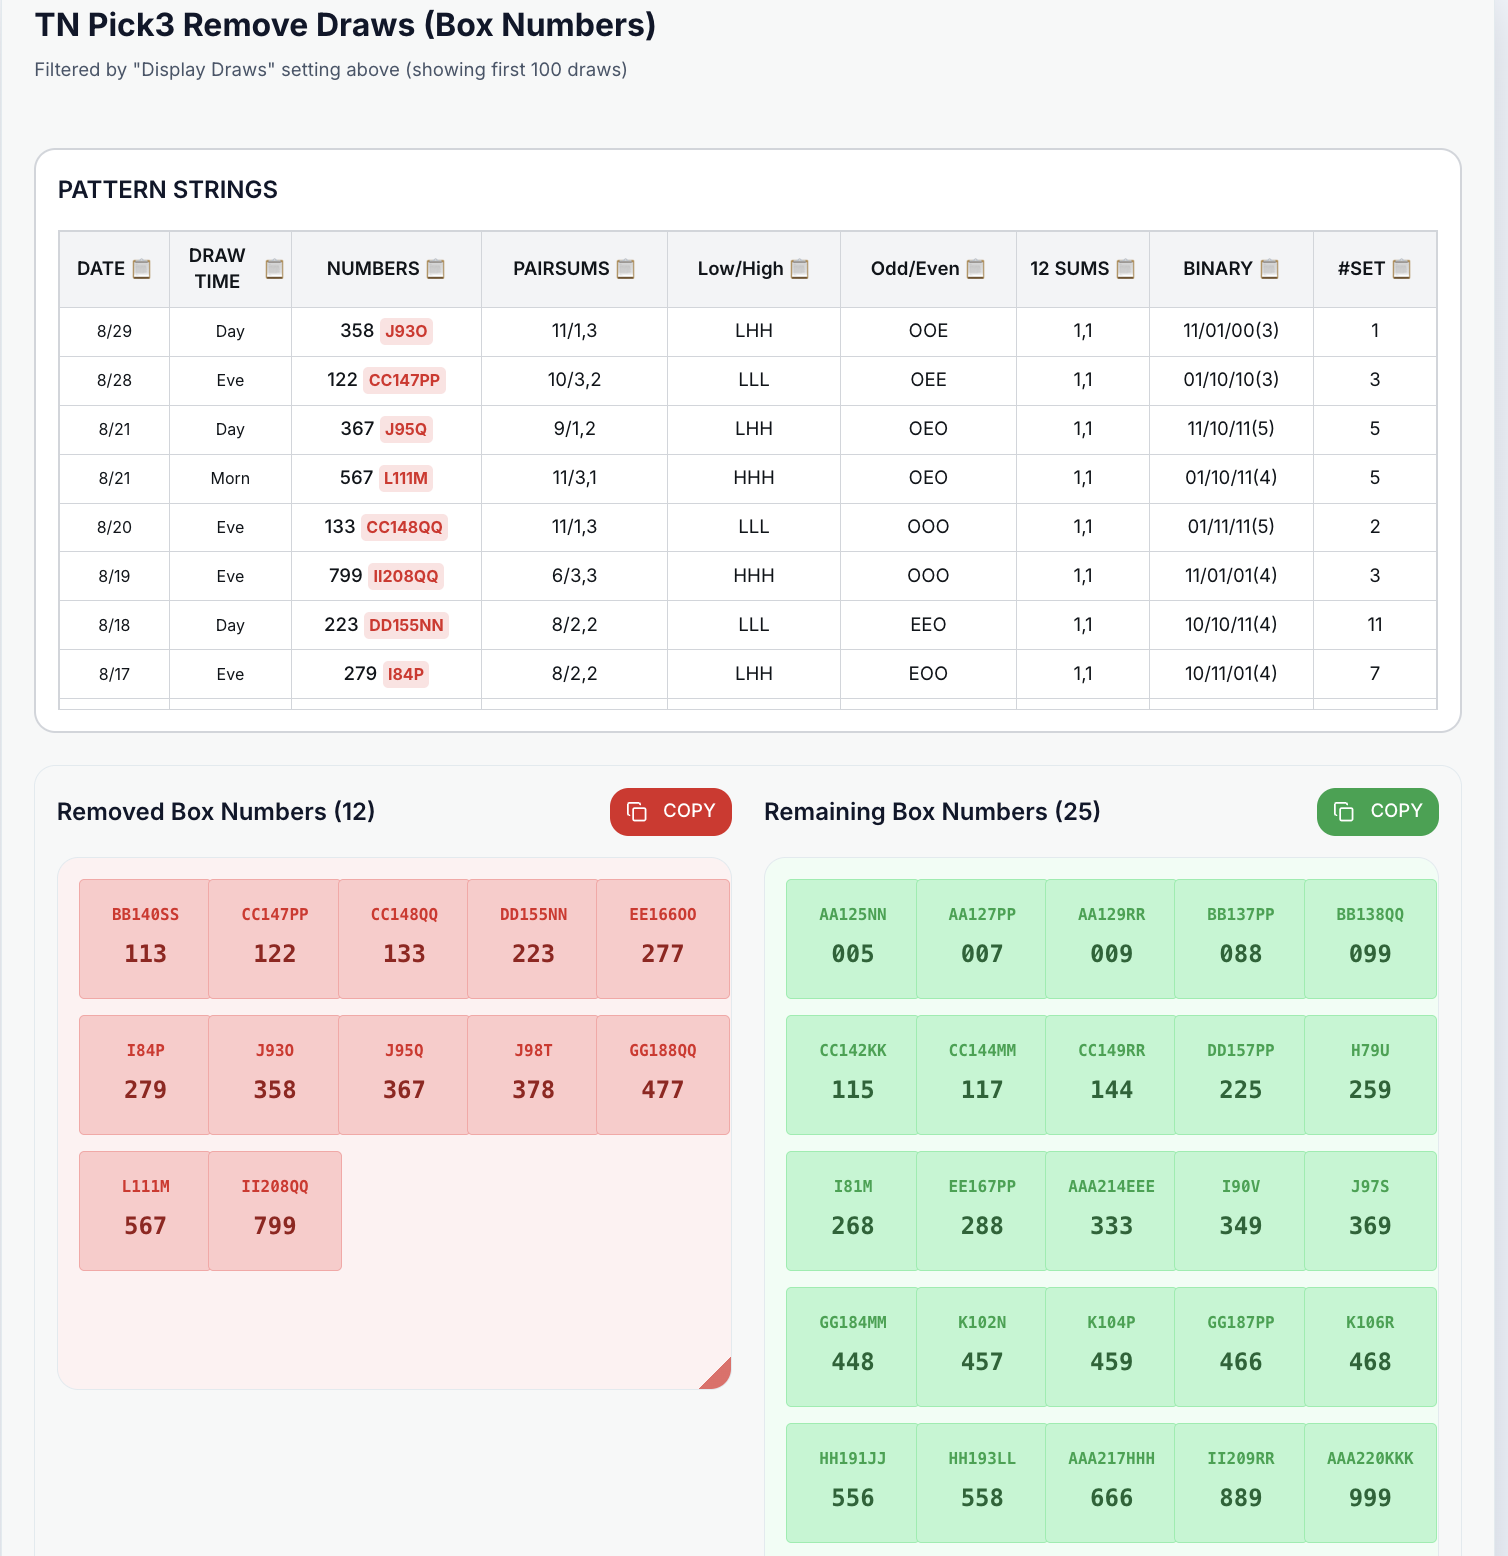Viewport: 1508px width, 1556px height.
Task: Select remaining card 099 BB138QQ
Action: click(x=1370, y=939)
